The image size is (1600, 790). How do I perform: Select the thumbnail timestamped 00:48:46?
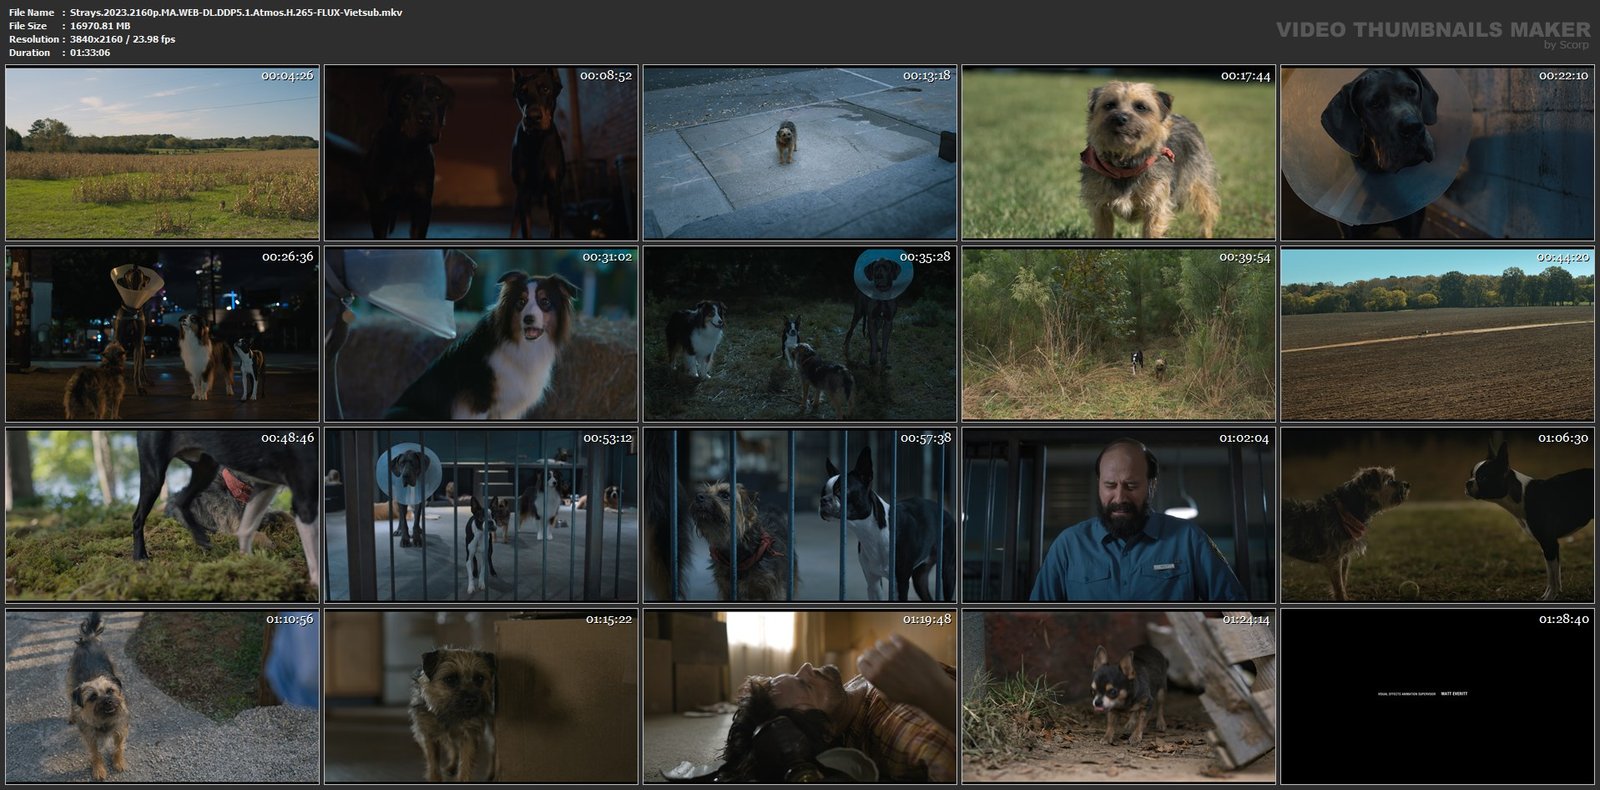162,516
